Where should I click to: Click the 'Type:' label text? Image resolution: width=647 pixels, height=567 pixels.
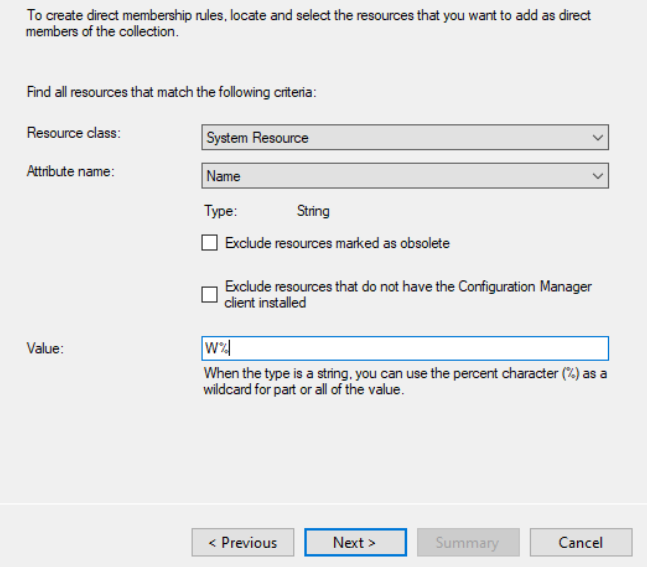[220, 211]
